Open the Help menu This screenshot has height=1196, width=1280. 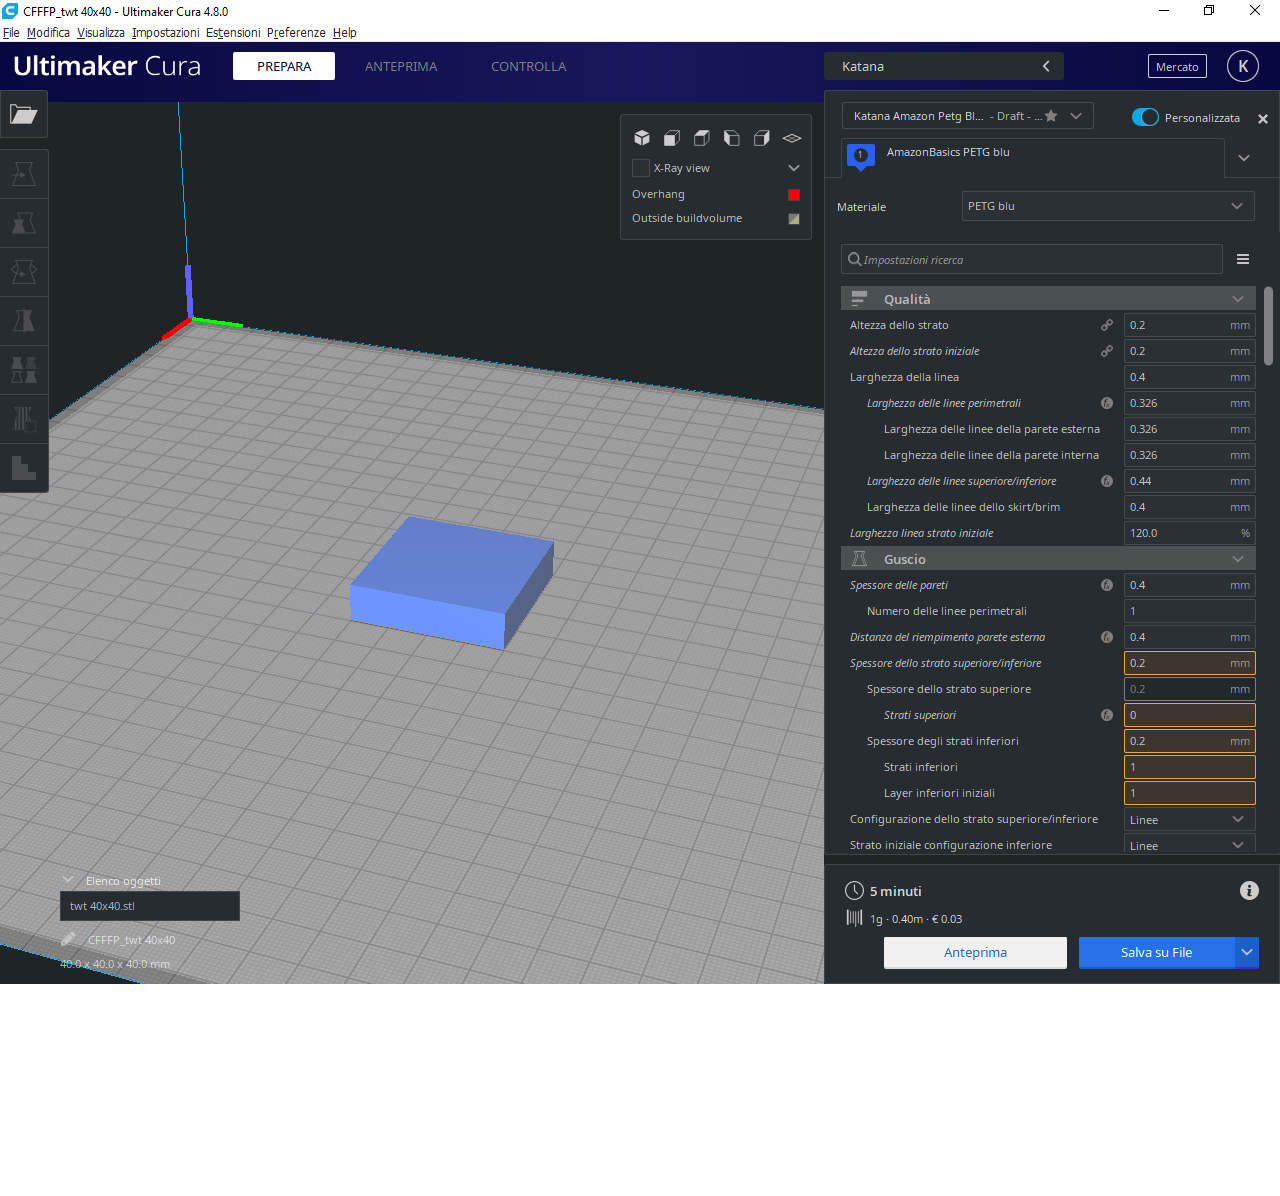(x=345, y=32)
